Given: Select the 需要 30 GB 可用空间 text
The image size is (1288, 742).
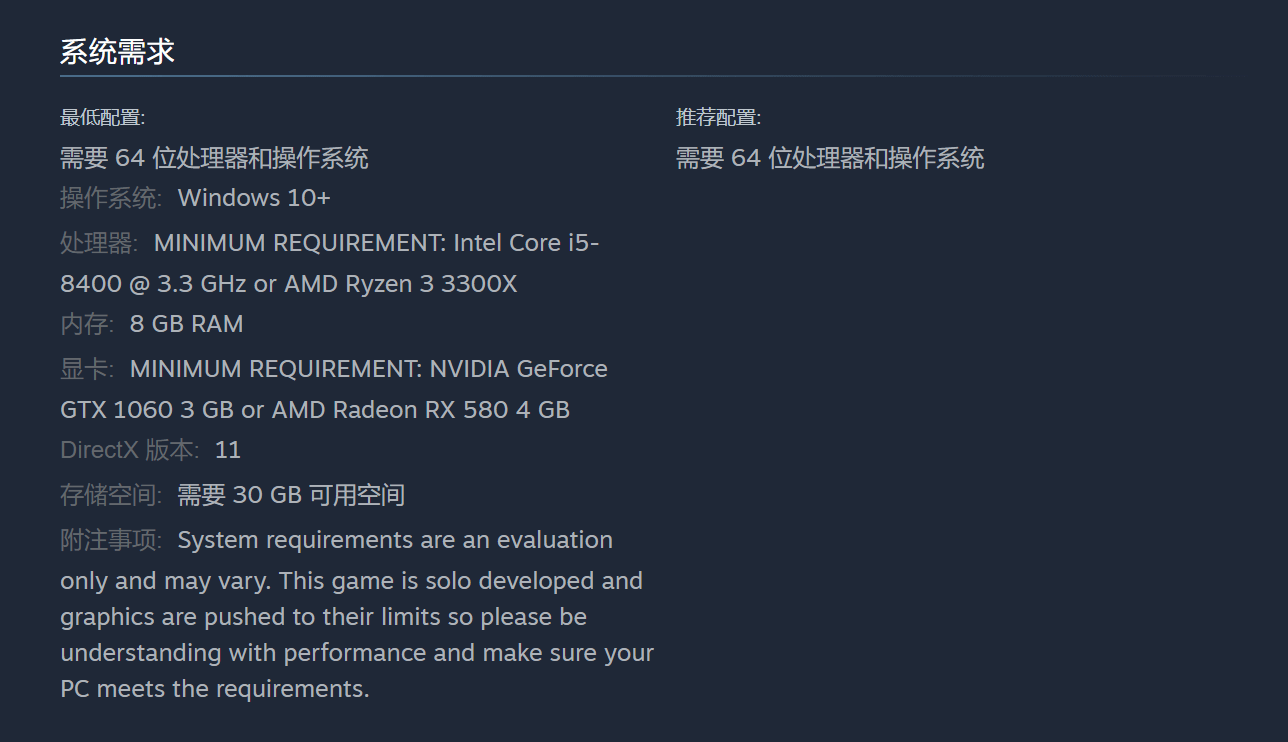Looking at the screenshot, I should [x=291, y=495].
